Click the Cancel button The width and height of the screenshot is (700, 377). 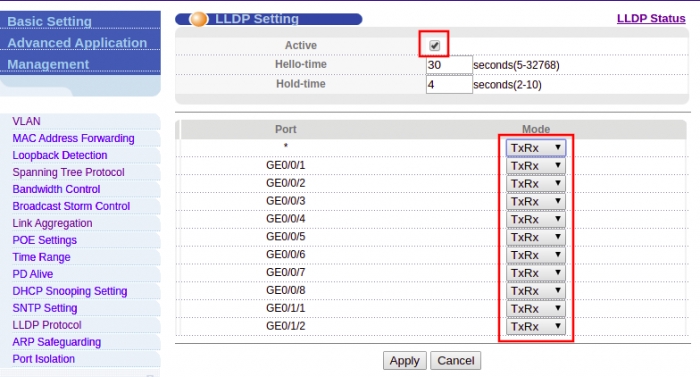[x=455, y=360]
